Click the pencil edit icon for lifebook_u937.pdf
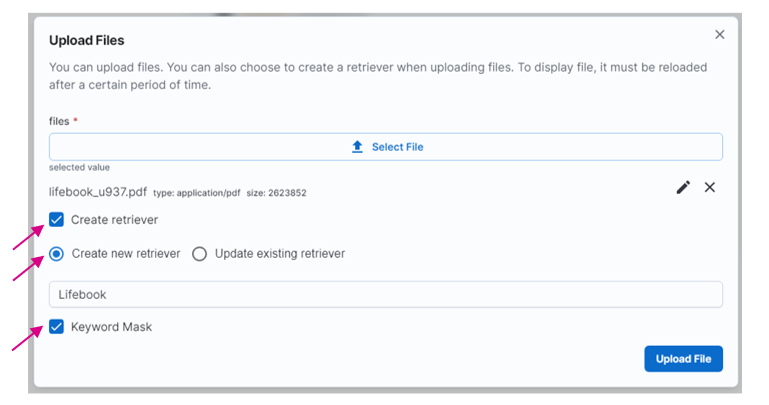Viewport: 769px width, 405px height. click(x=683, y=187)
